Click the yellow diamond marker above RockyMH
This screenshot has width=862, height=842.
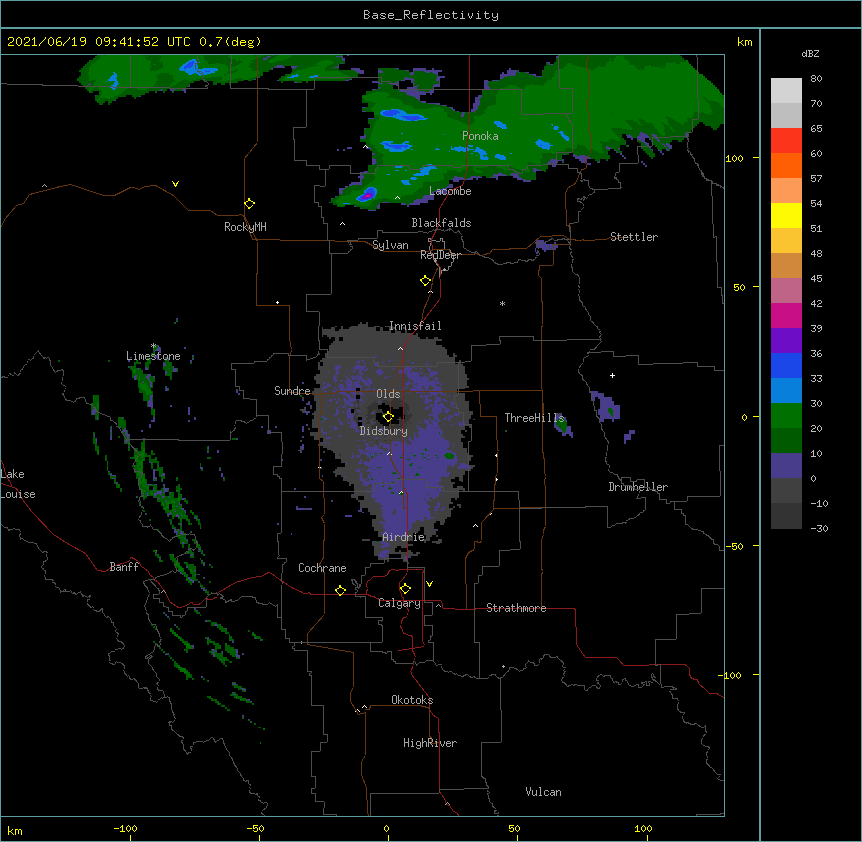250,204
